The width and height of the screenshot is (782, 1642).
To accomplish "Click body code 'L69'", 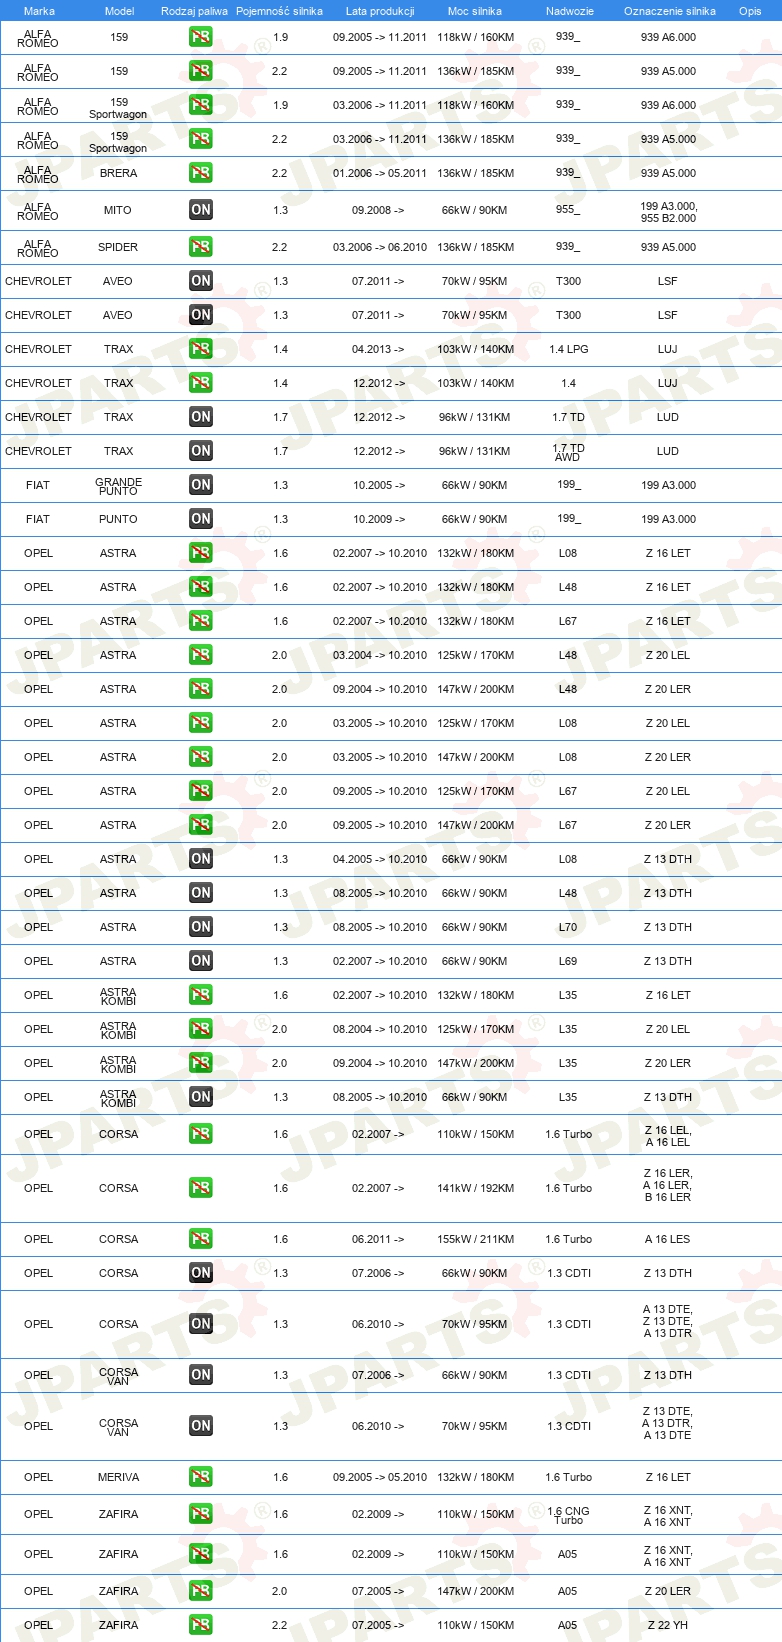I will [568, 961].
